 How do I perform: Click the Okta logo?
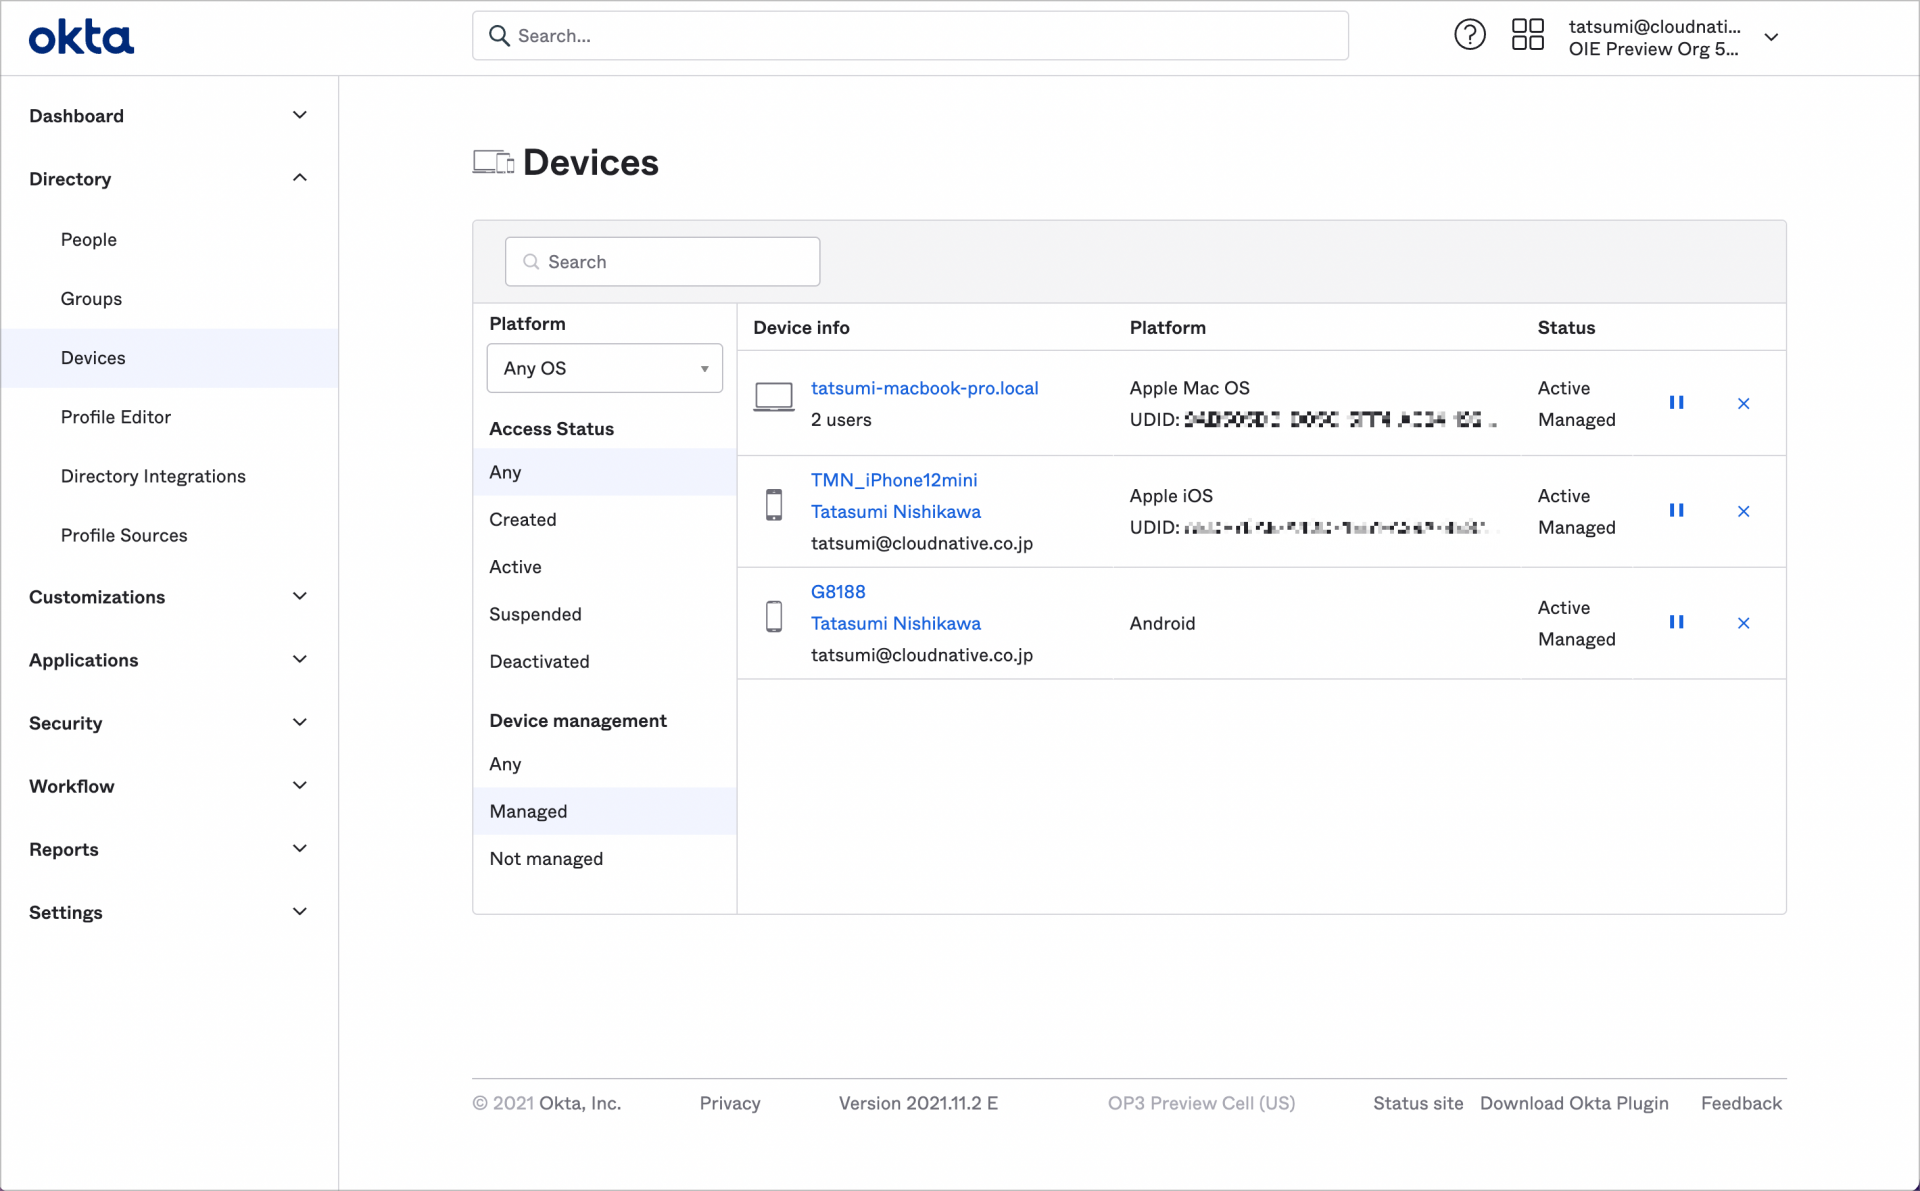point(80,36)
